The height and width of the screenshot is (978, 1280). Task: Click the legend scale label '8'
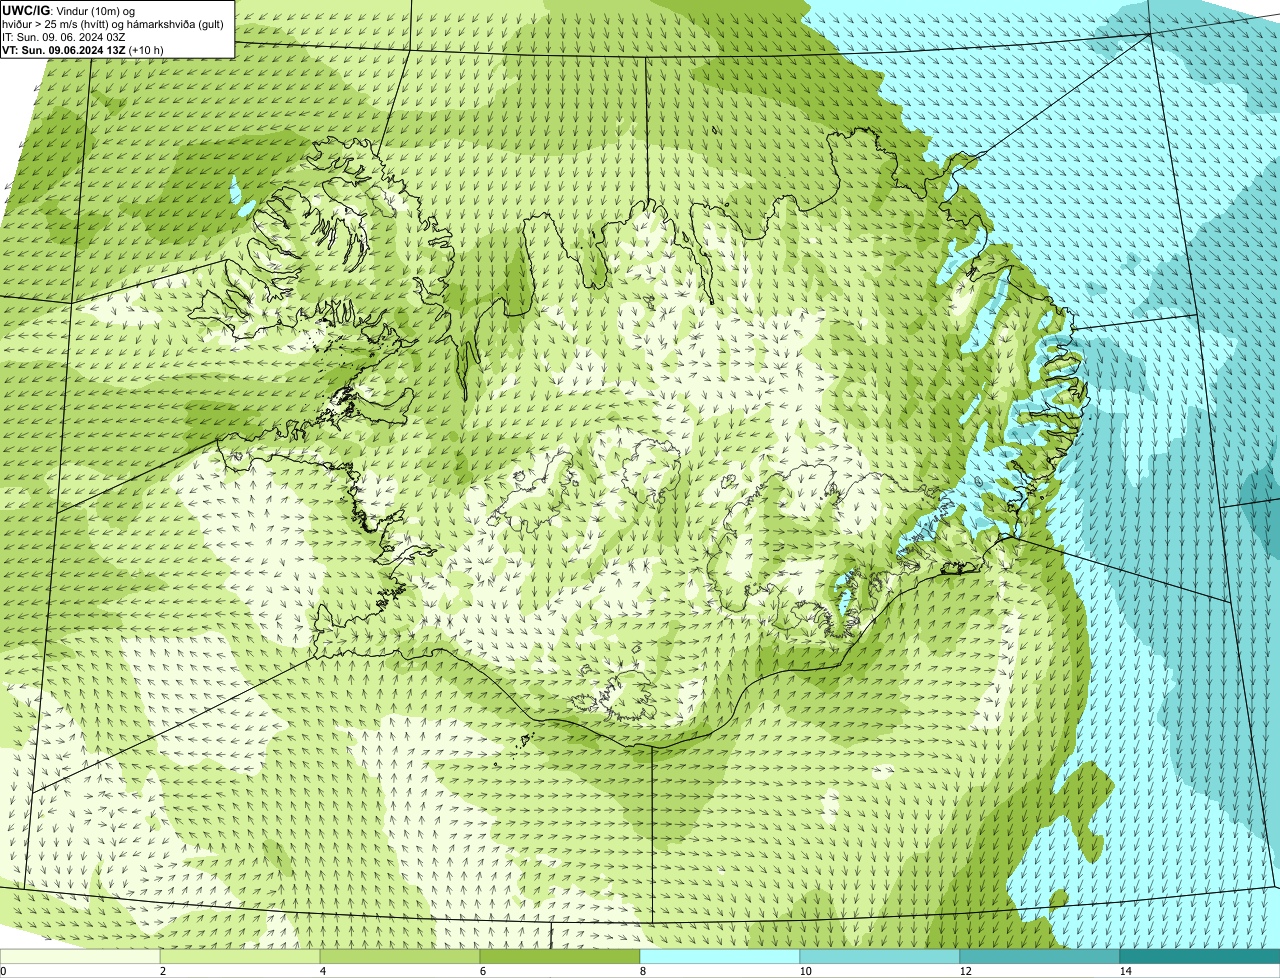tap(642, 971)
